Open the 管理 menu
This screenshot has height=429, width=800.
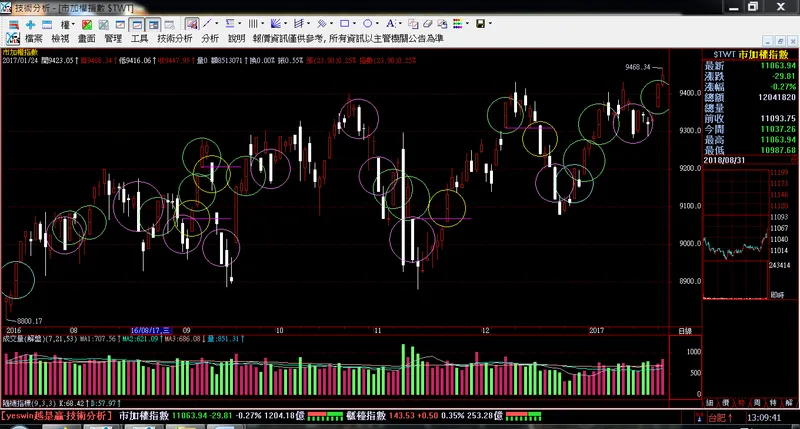[113, 38]
